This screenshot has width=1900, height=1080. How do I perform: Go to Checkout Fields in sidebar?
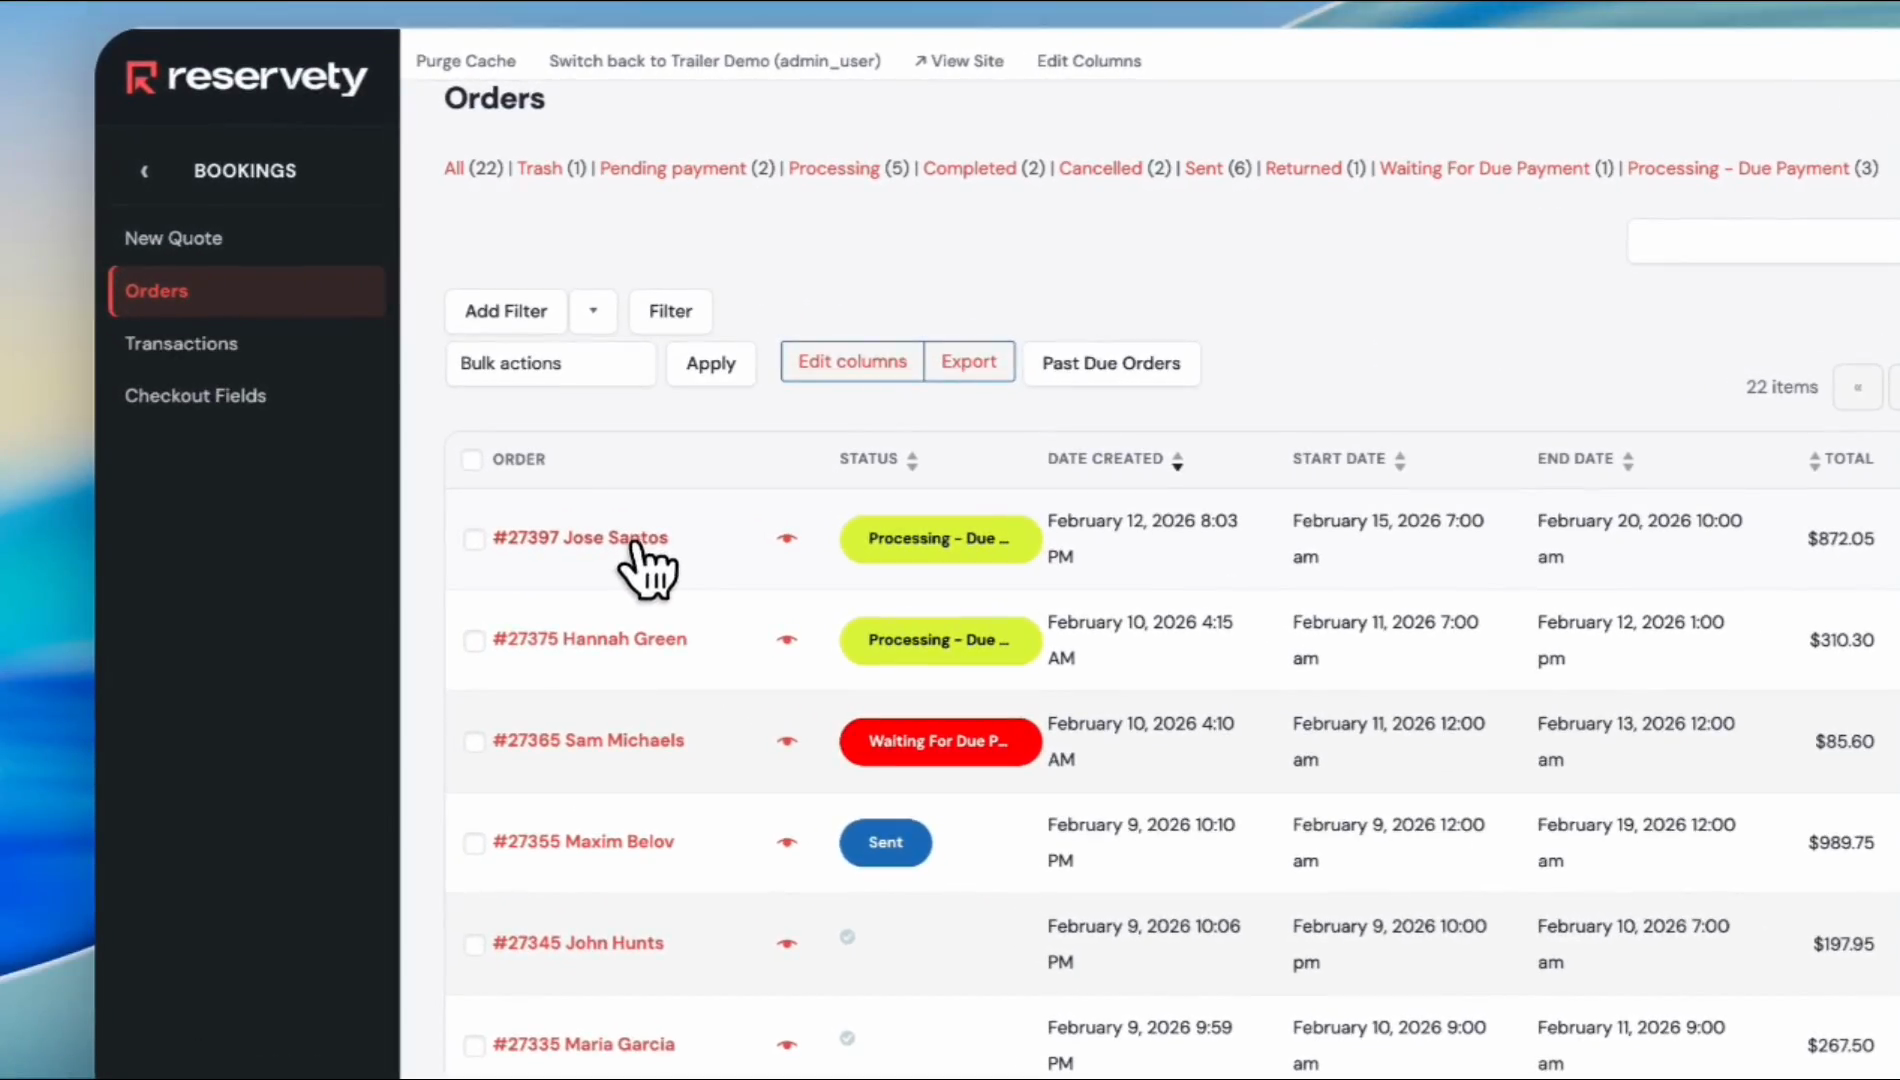[195, 396]
